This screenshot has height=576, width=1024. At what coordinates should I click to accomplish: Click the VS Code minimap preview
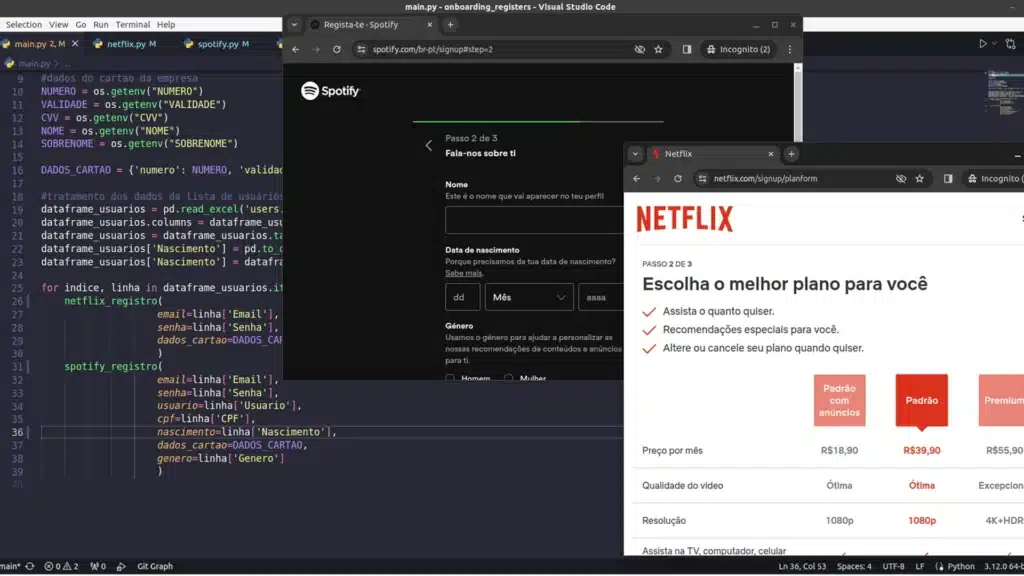[x=1004, y=91]
